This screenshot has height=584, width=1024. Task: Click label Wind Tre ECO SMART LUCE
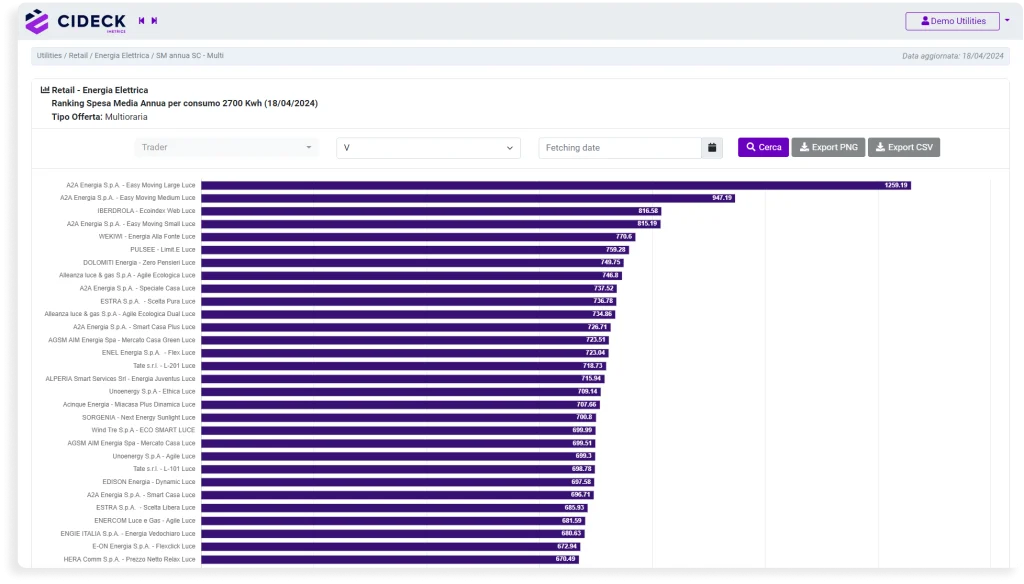coord(143,430)
